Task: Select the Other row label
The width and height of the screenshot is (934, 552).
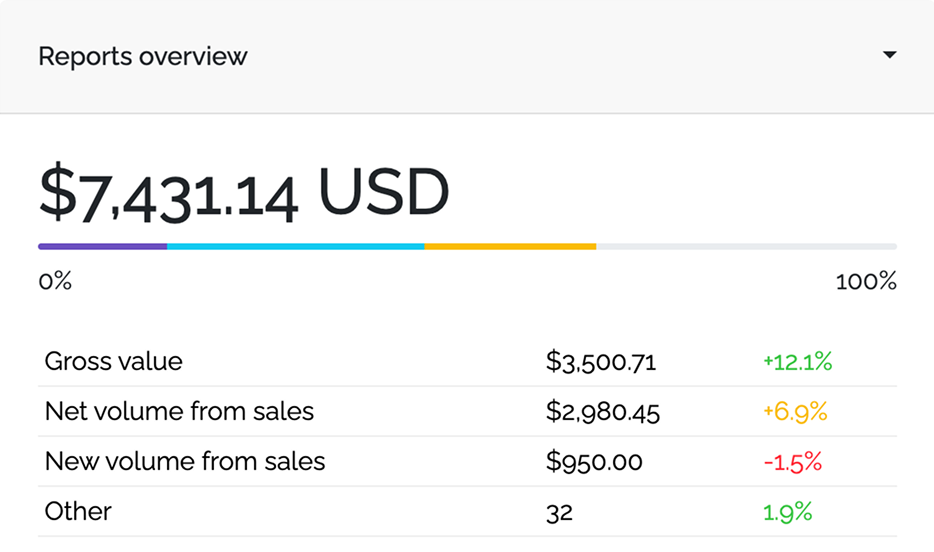Action: click(78, 511)
